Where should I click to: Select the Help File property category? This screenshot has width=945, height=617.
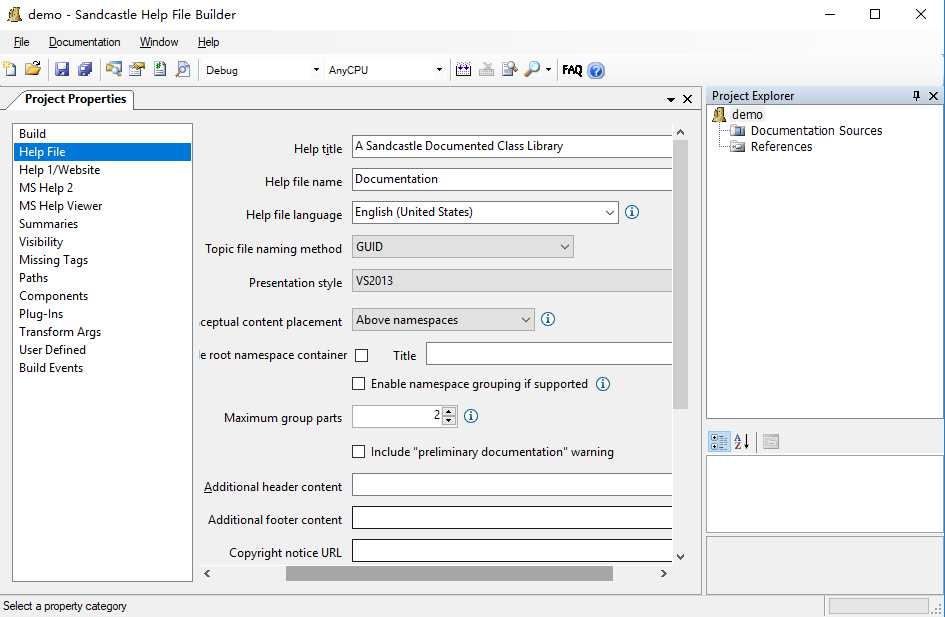[x=102, y=152]
